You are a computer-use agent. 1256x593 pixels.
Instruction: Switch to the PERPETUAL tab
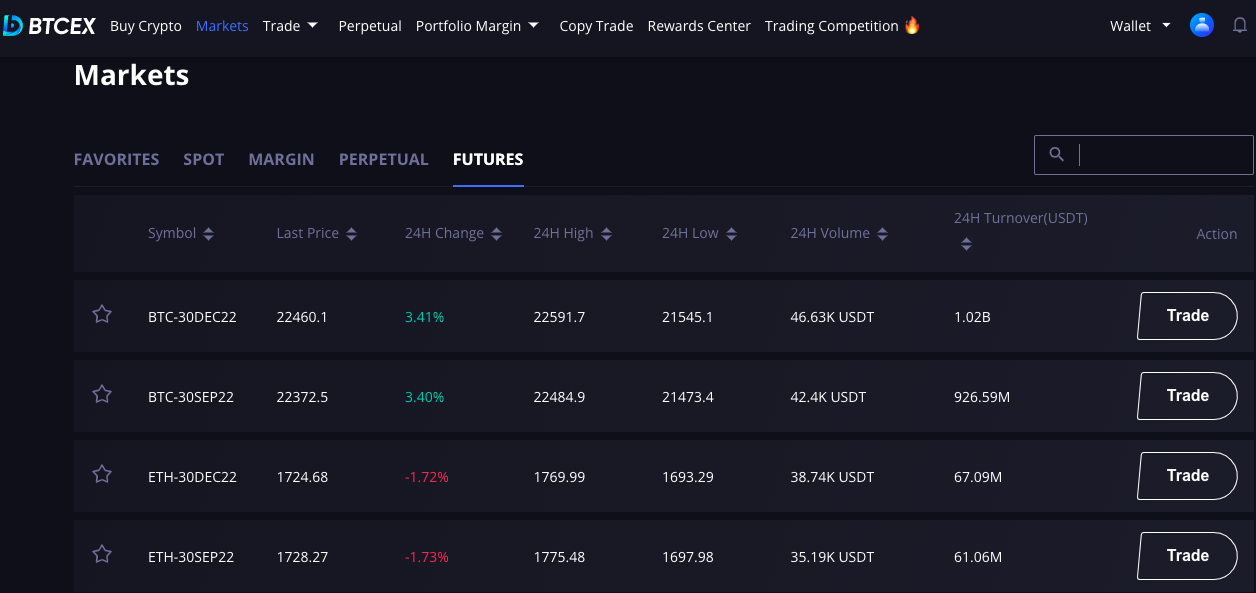pyautogui.click(x=383, y=159)
